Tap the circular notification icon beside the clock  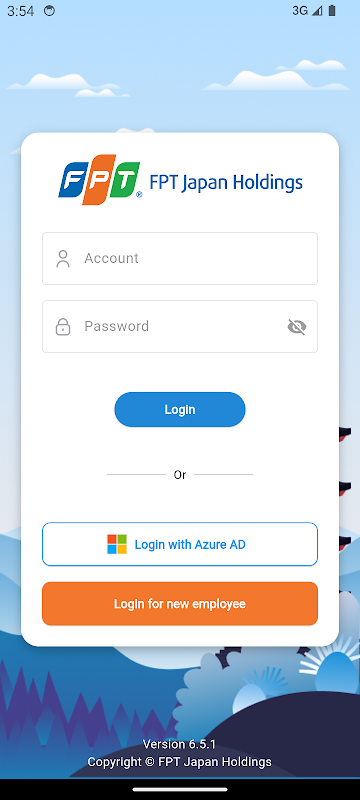click(x=49, y=11)
